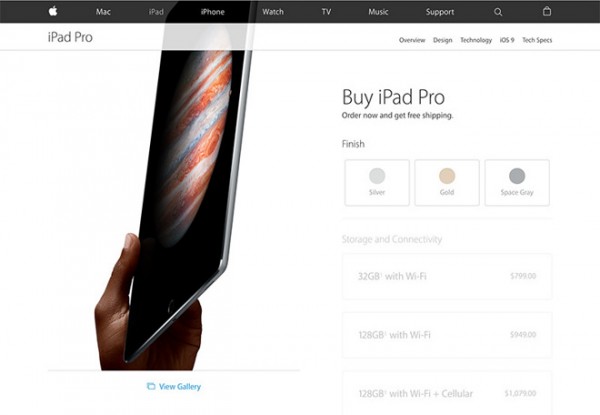The image size is (600, 415).
Task: Open the Support navigation item
Action: pos(440,12)
